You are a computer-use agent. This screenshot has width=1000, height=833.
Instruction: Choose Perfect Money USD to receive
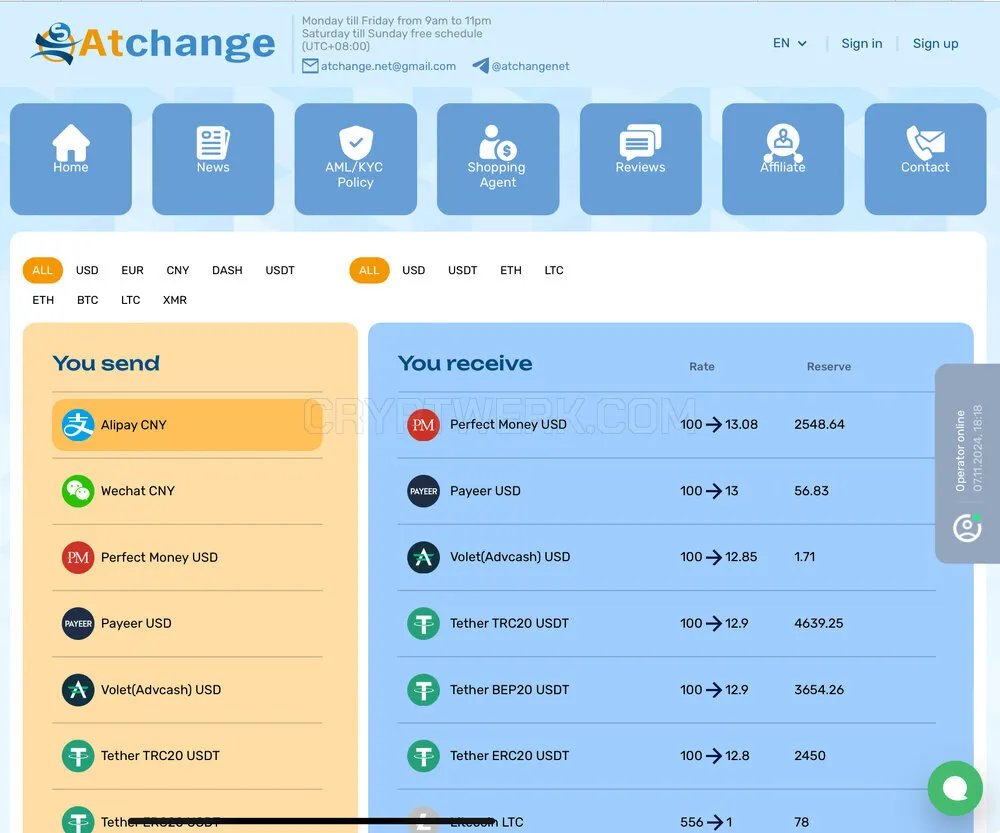[x=666, y=425]
